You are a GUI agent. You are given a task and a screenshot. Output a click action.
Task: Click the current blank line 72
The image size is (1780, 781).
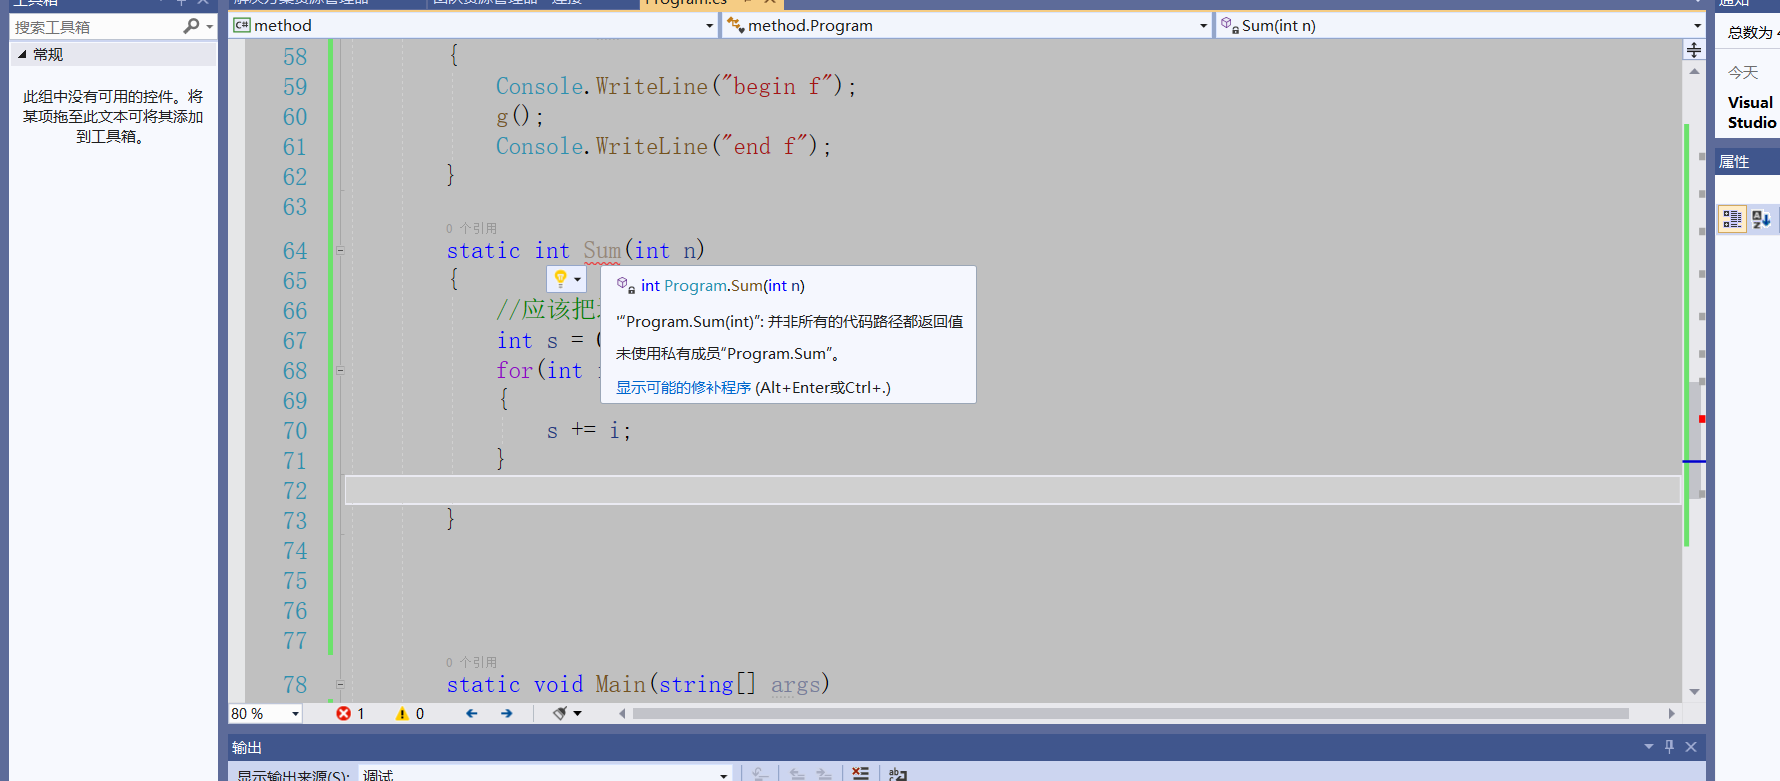(1012, 490)
